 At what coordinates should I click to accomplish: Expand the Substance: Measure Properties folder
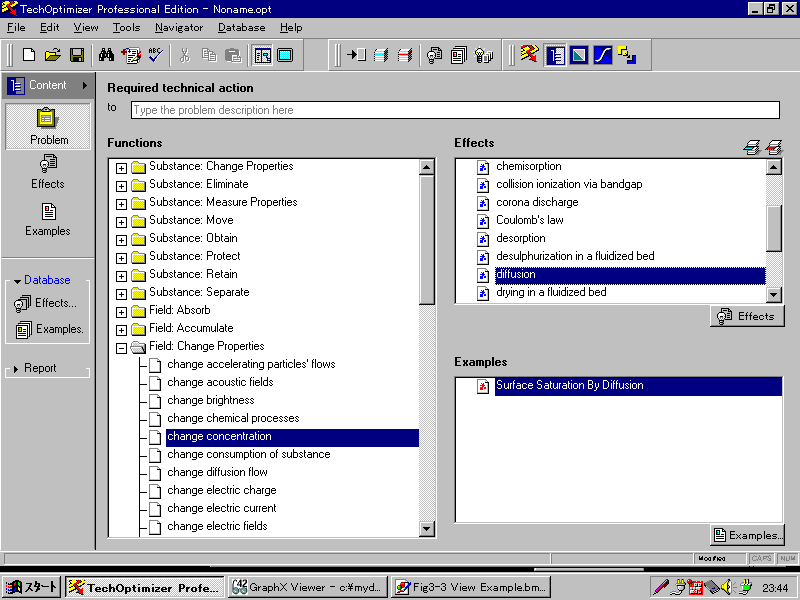(121, 204)
